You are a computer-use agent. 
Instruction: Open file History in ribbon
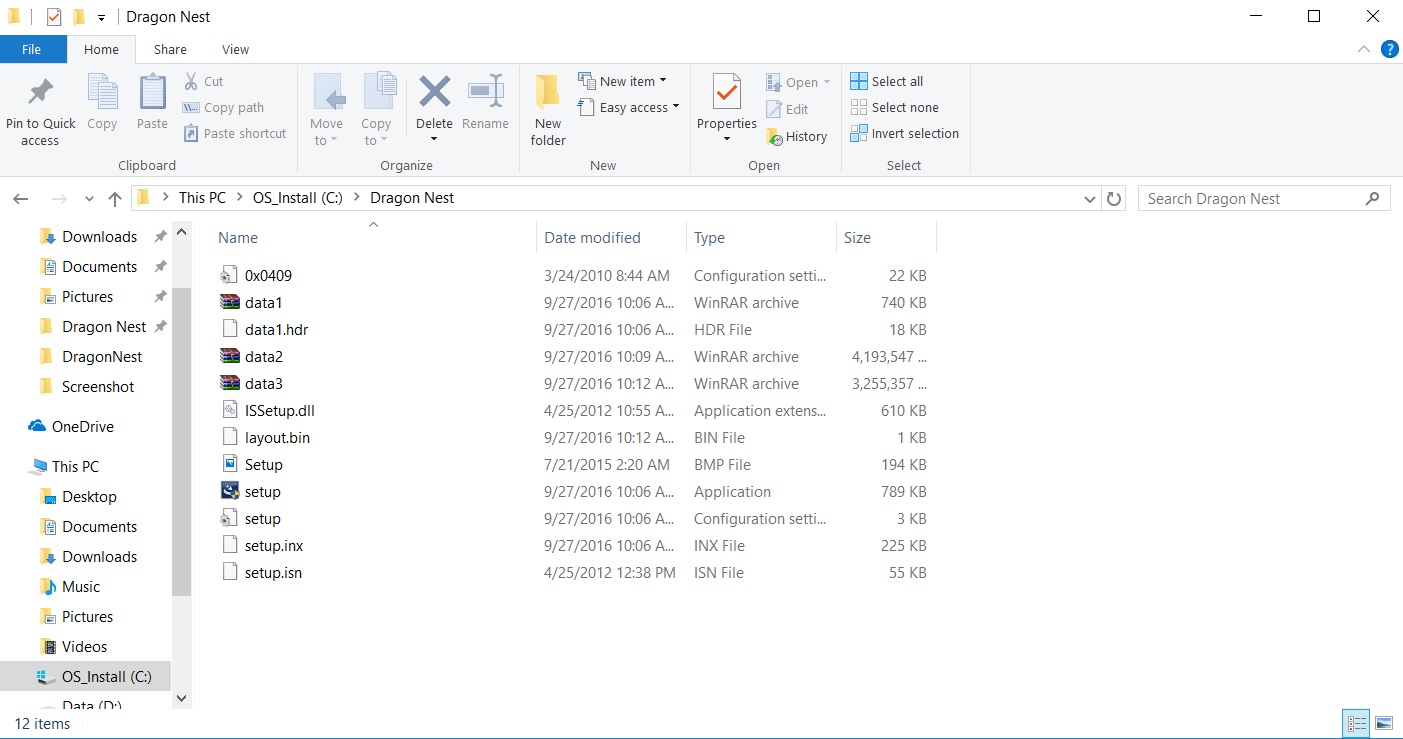pos(796,136)
